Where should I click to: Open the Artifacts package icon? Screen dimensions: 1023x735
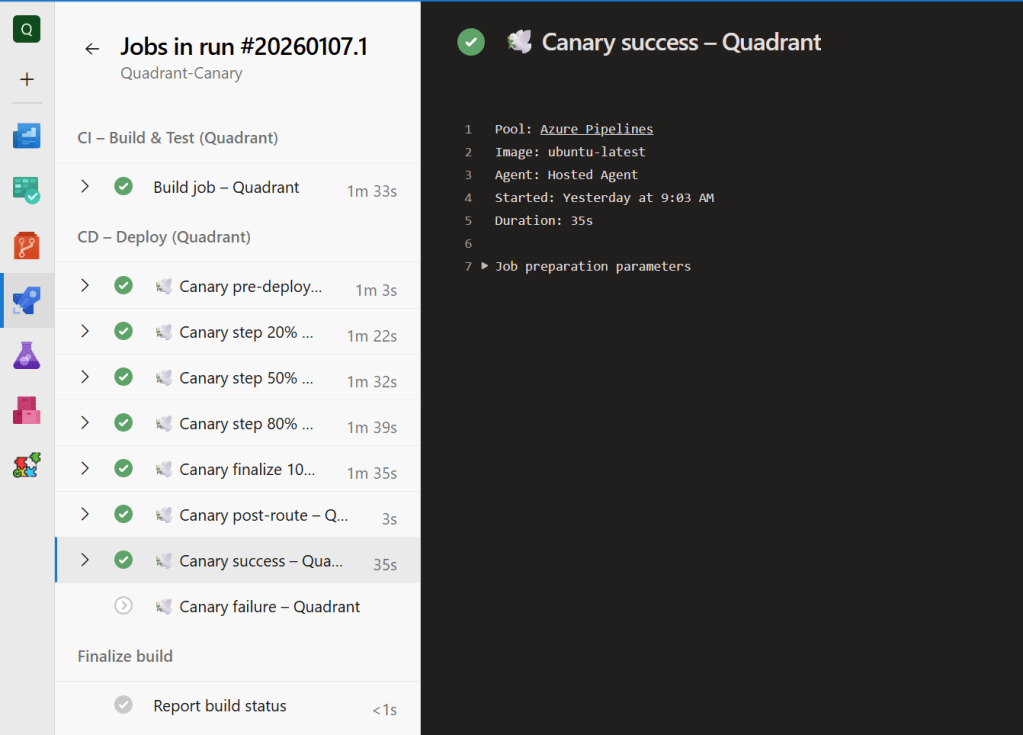coord(27,410)
